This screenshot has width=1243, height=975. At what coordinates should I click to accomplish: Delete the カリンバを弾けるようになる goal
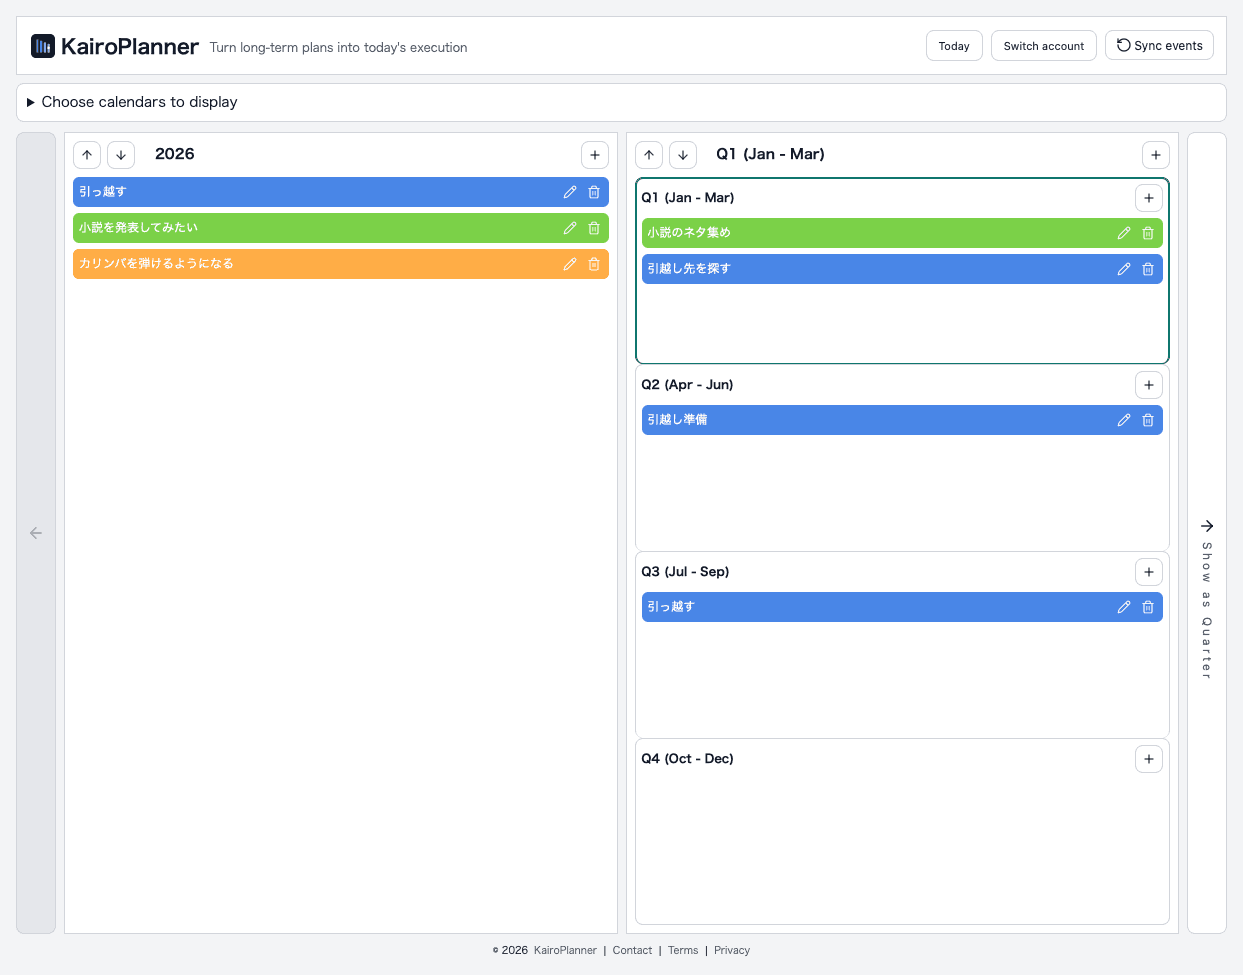[x=594, y=264]
